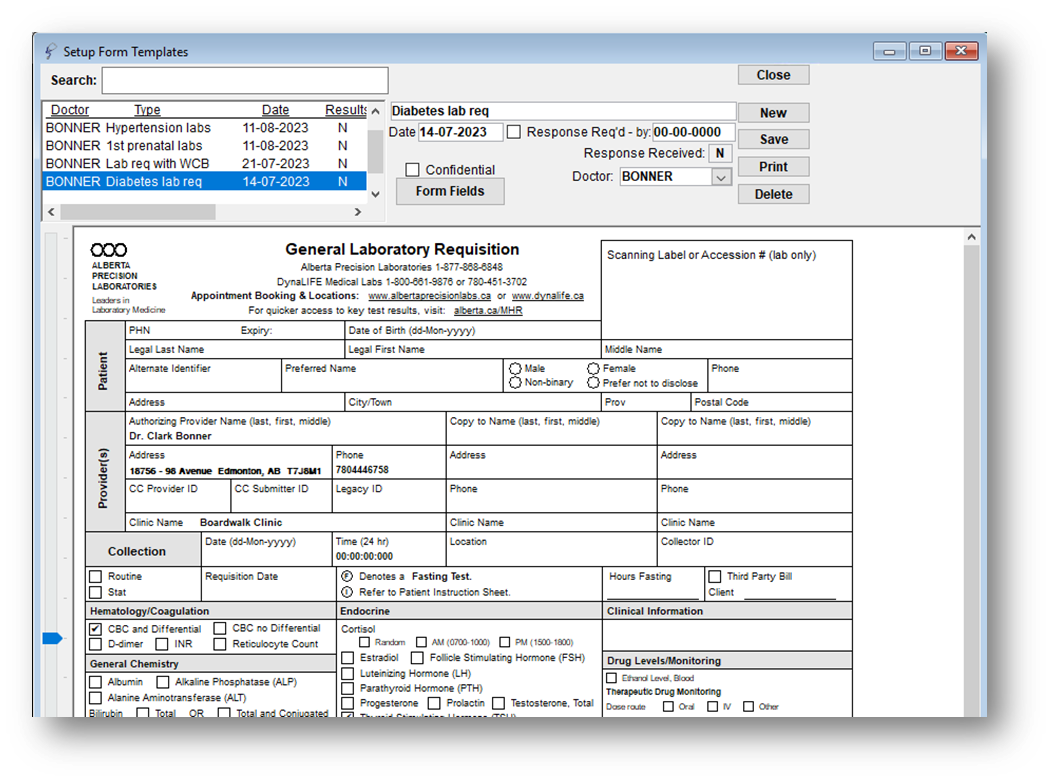Sort the template list by Date column
This screenshot has height=782, width=1052.
coord(275,110)
